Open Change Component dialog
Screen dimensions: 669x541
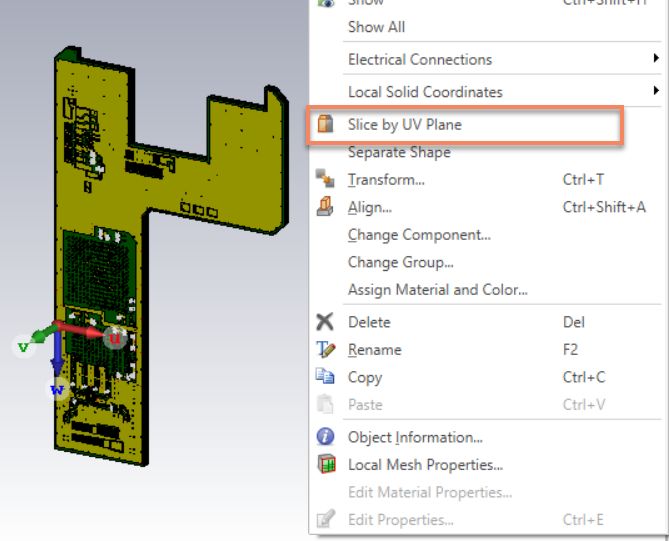click(x=419, y=235)
